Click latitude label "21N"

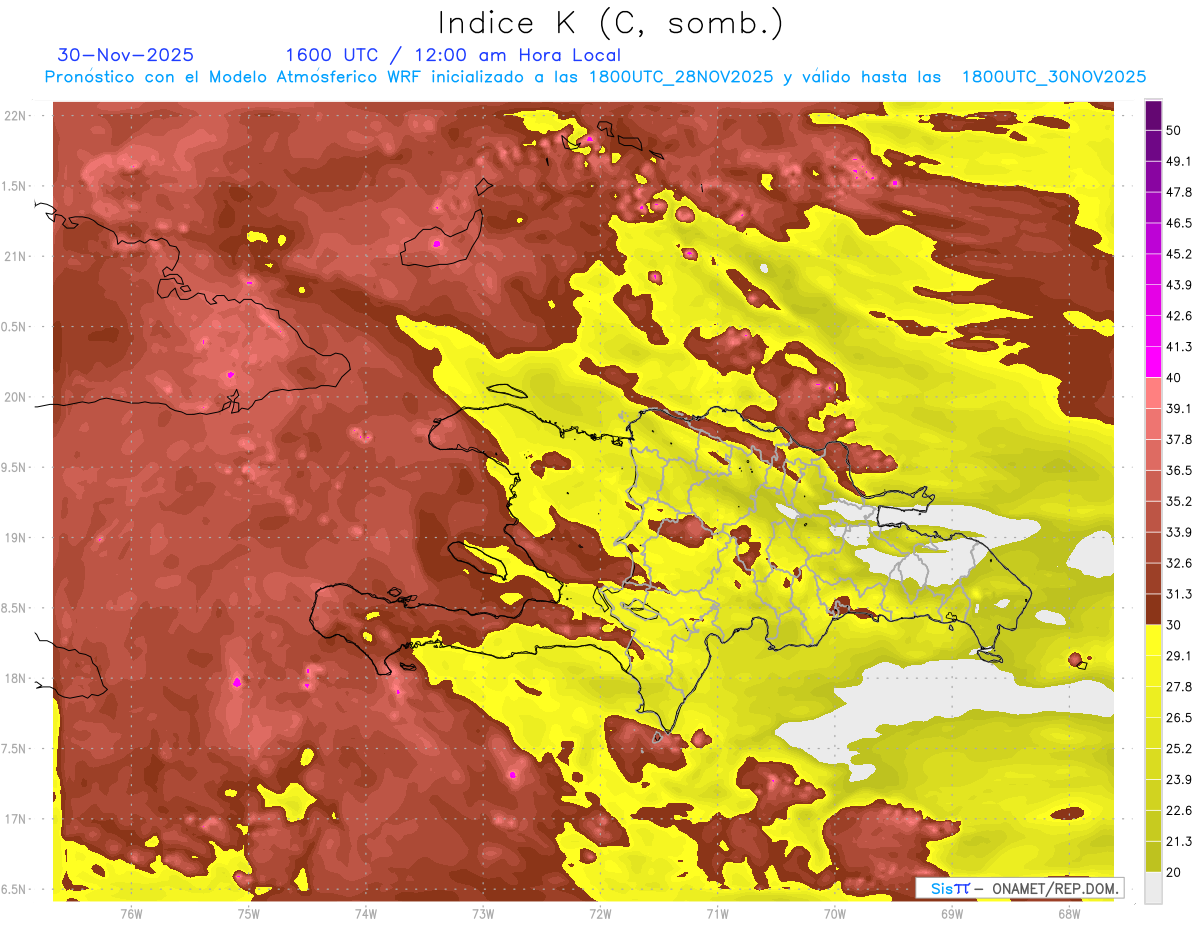pyautogui.click(x=17, y=256)
